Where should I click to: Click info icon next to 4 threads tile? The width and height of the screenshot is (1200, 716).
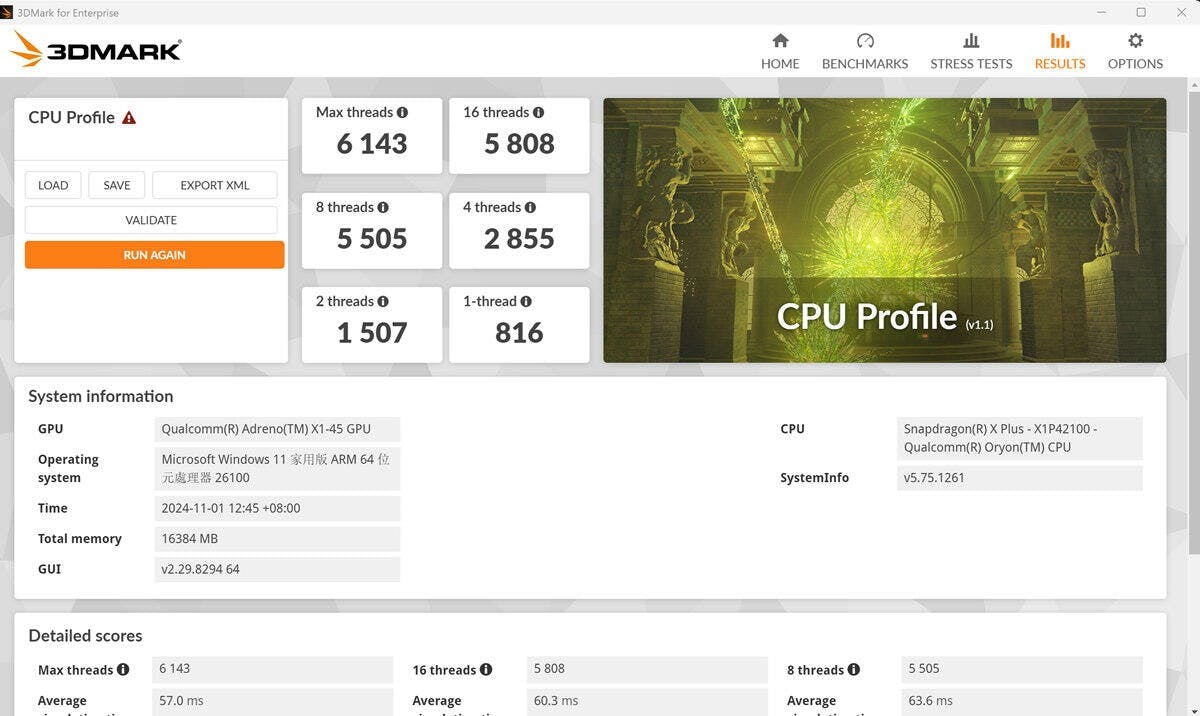point(530,207)
